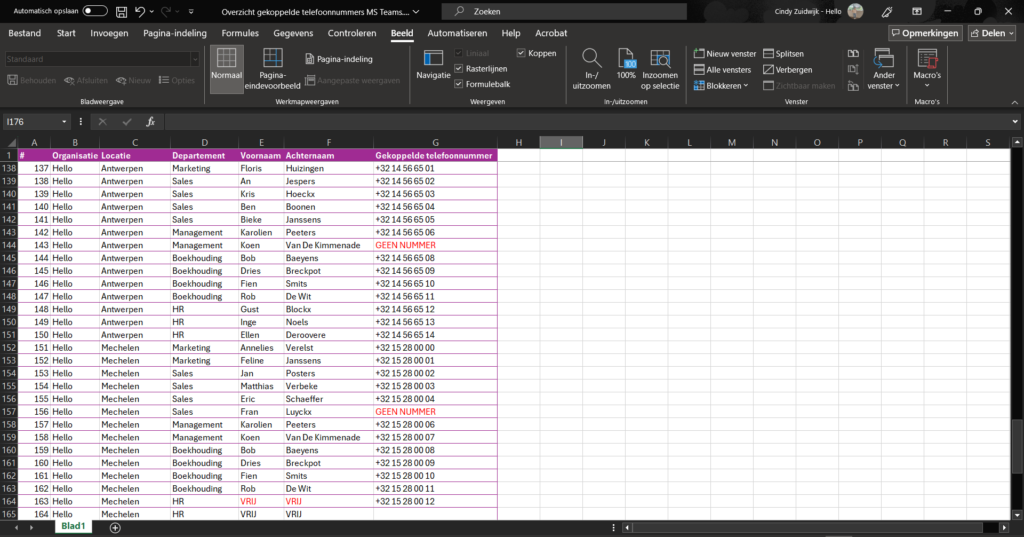Uncheck the Formulebalk checkbox
Screen dimensions: 1024x537
tap(458, 84)
